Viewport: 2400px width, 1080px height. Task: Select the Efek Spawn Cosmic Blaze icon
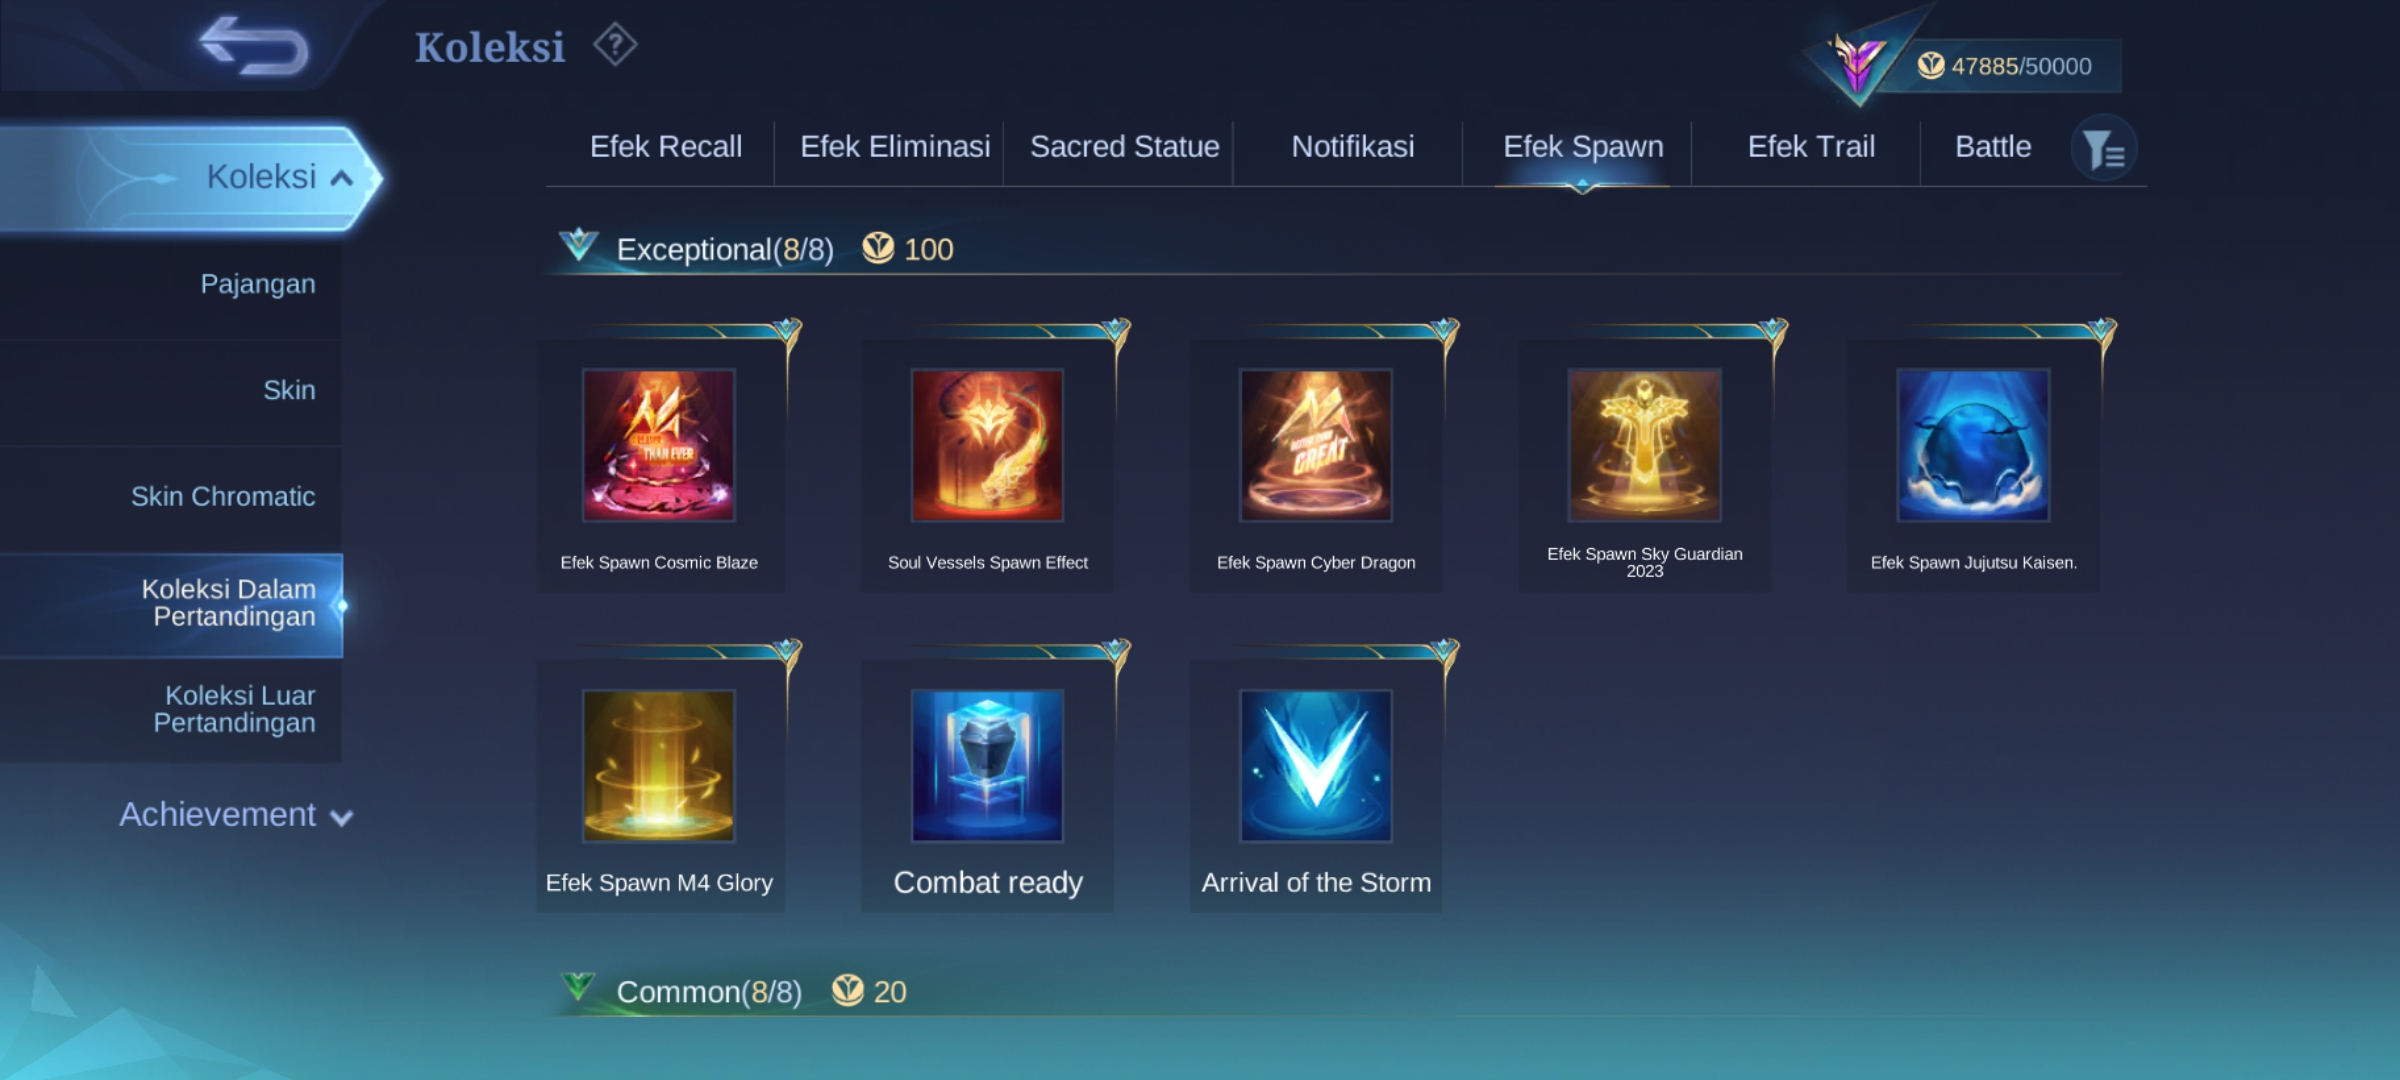pyautogui.click(x=659, y=445)
